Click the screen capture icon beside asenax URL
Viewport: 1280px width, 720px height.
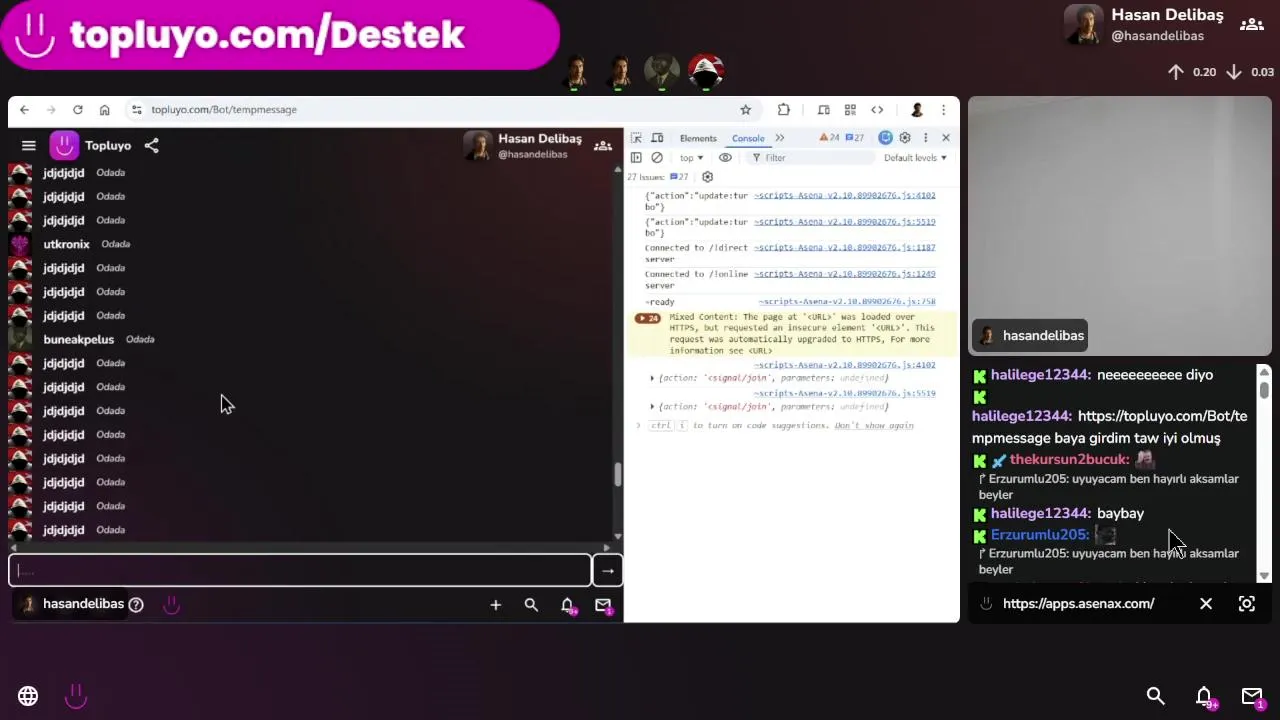click(1247, 604)
